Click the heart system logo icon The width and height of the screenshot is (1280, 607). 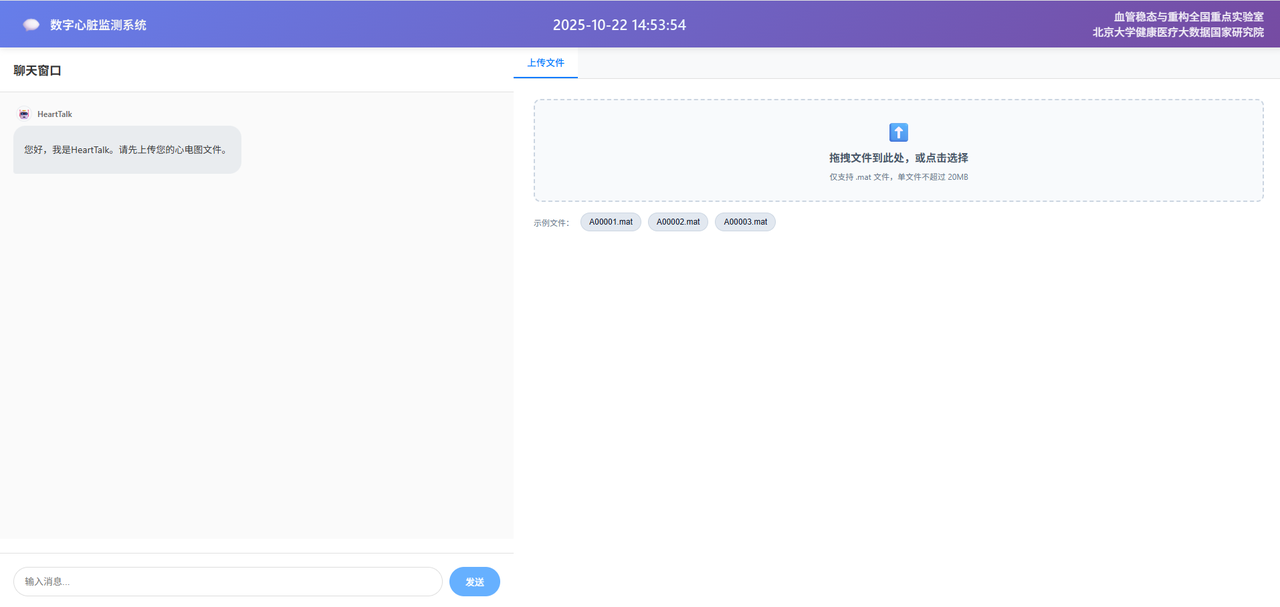(x=31, y=25)
